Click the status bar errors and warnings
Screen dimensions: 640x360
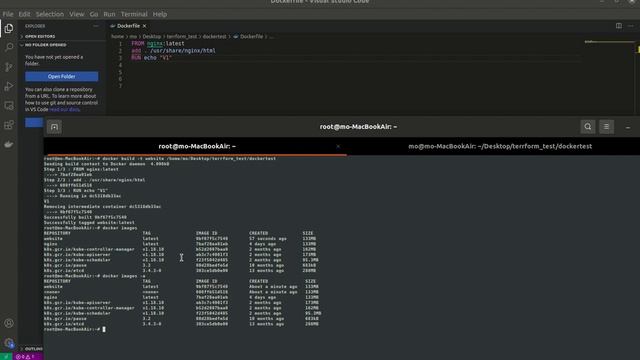pyautogui.click(x=25, y=357)
